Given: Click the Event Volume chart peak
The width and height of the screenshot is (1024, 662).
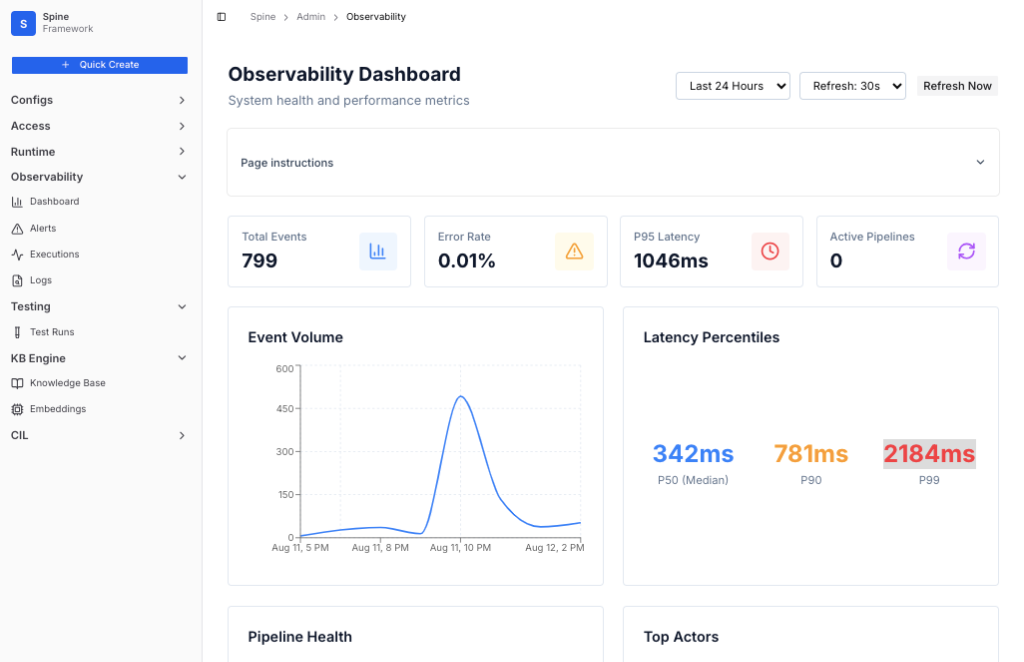Looking at the screenshot, I should pos(460,396).
